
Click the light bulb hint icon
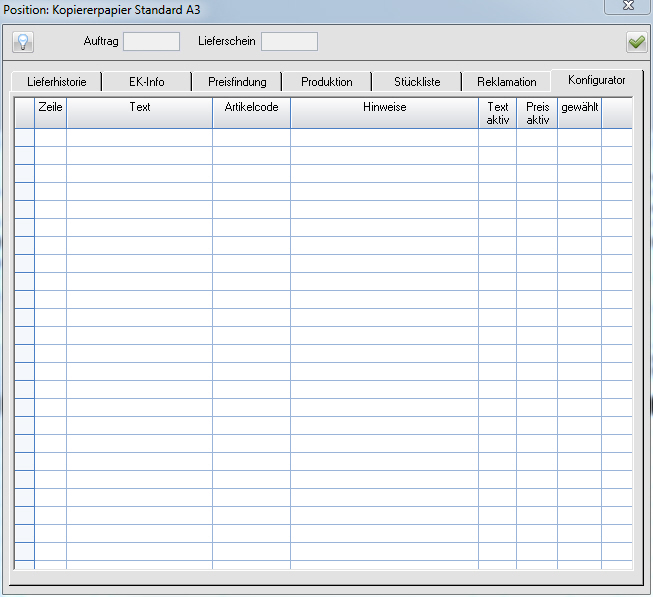click(x=23, y=42)
